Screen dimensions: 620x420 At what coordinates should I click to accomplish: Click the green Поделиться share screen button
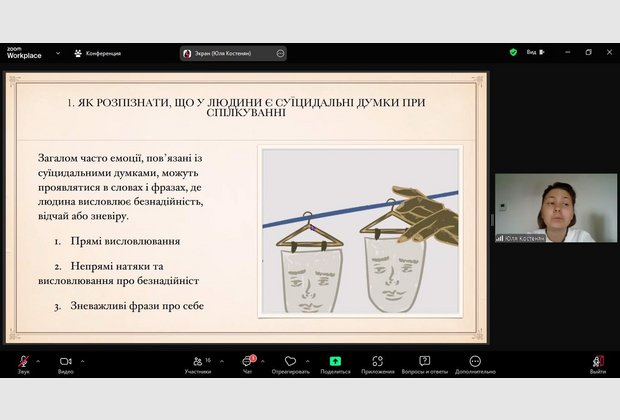click(x=335, y=362)
